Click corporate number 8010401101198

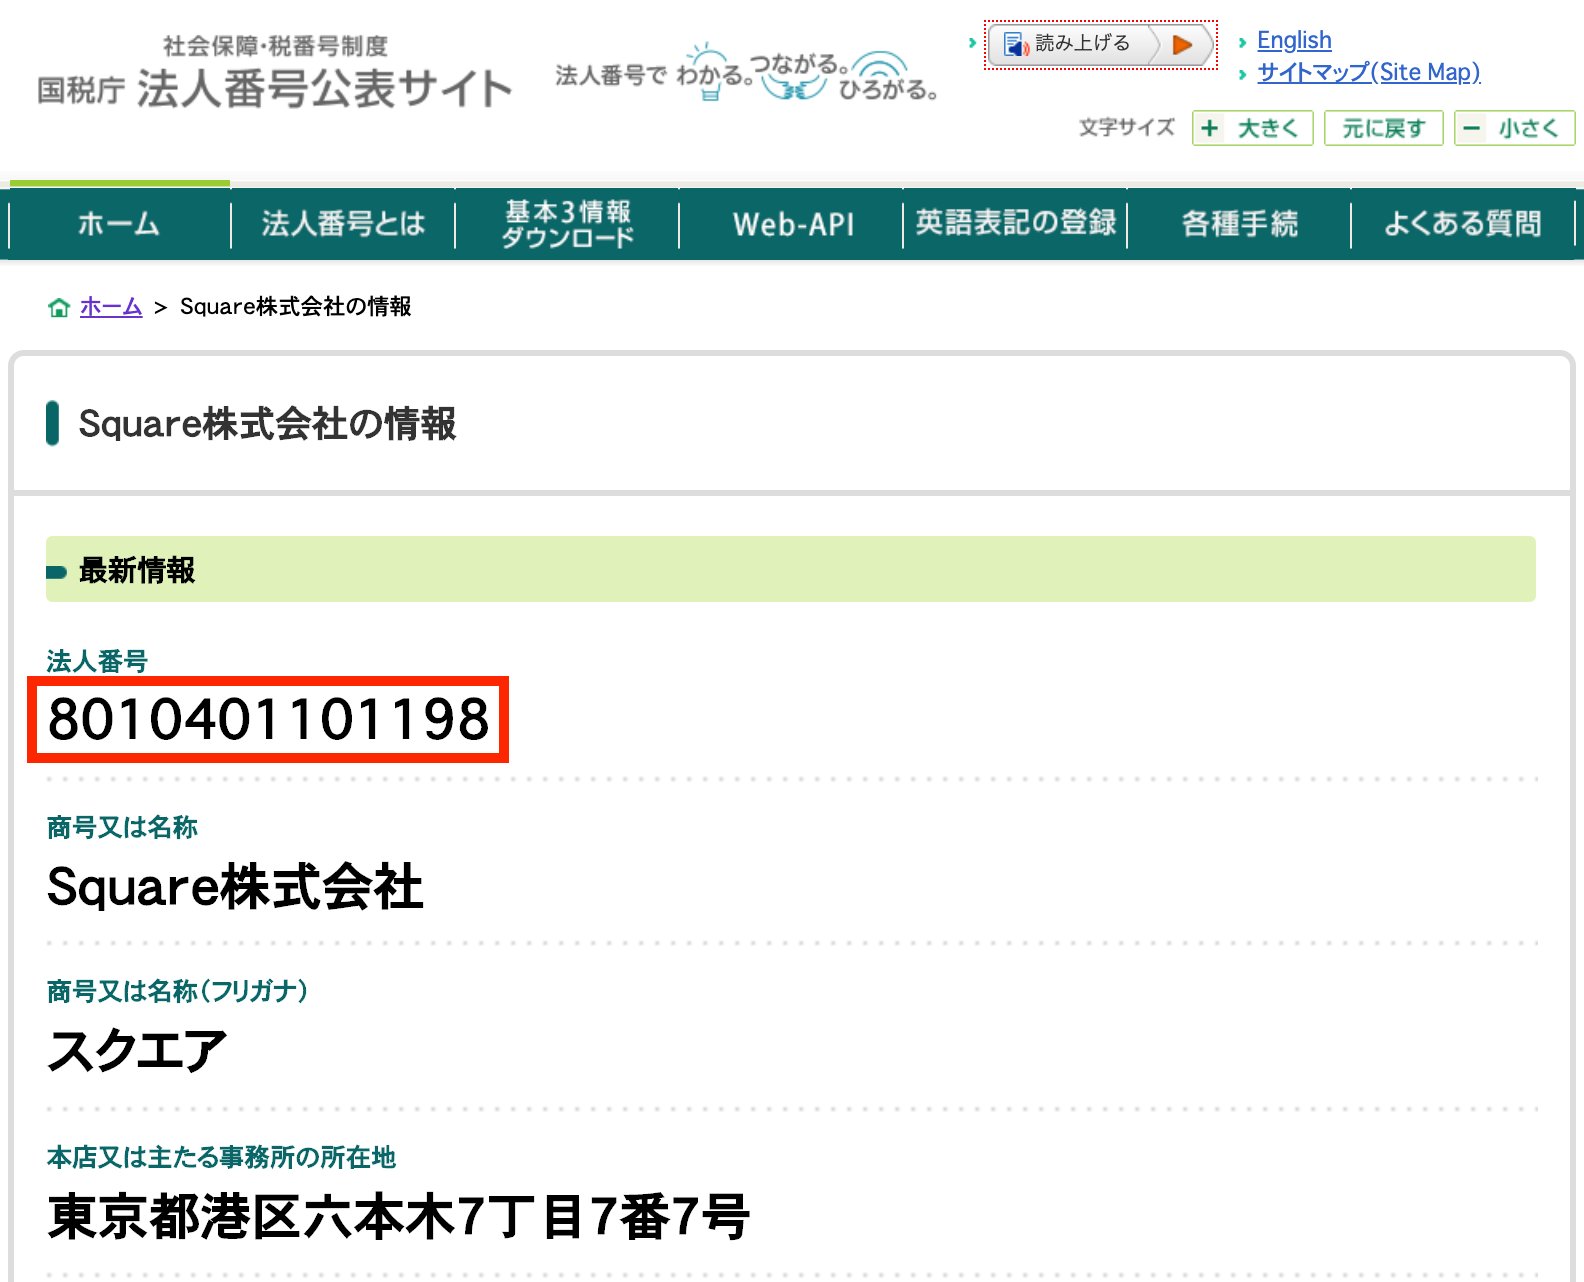coord(268,719)
